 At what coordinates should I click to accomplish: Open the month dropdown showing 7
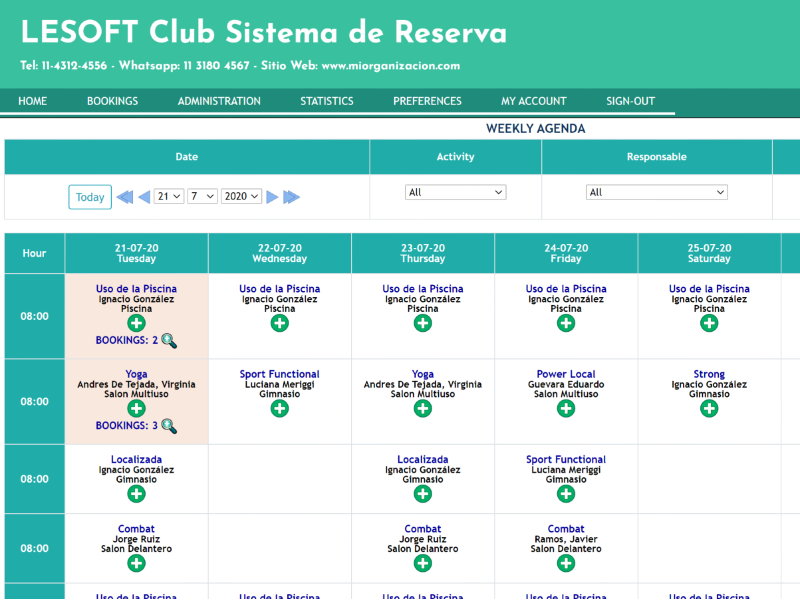(x=203, y=197)
